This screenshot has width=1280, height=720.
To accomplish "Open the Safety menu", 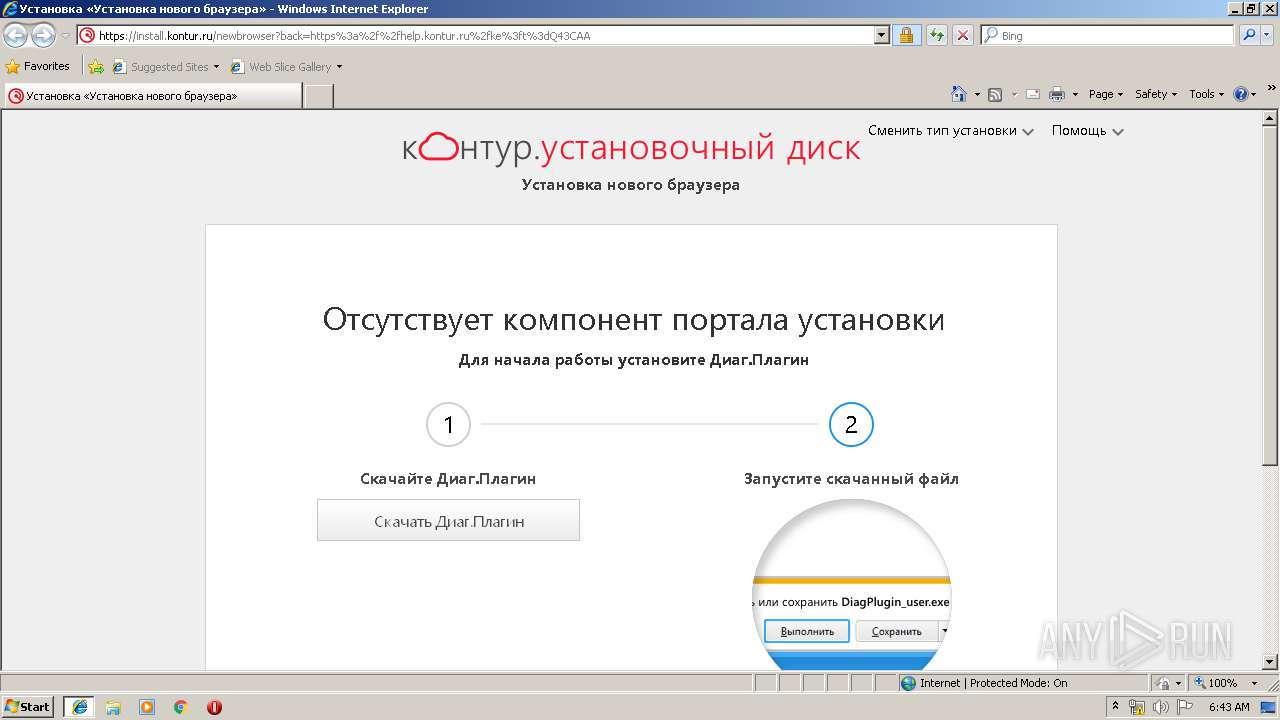I will [x=1156, y=94].
